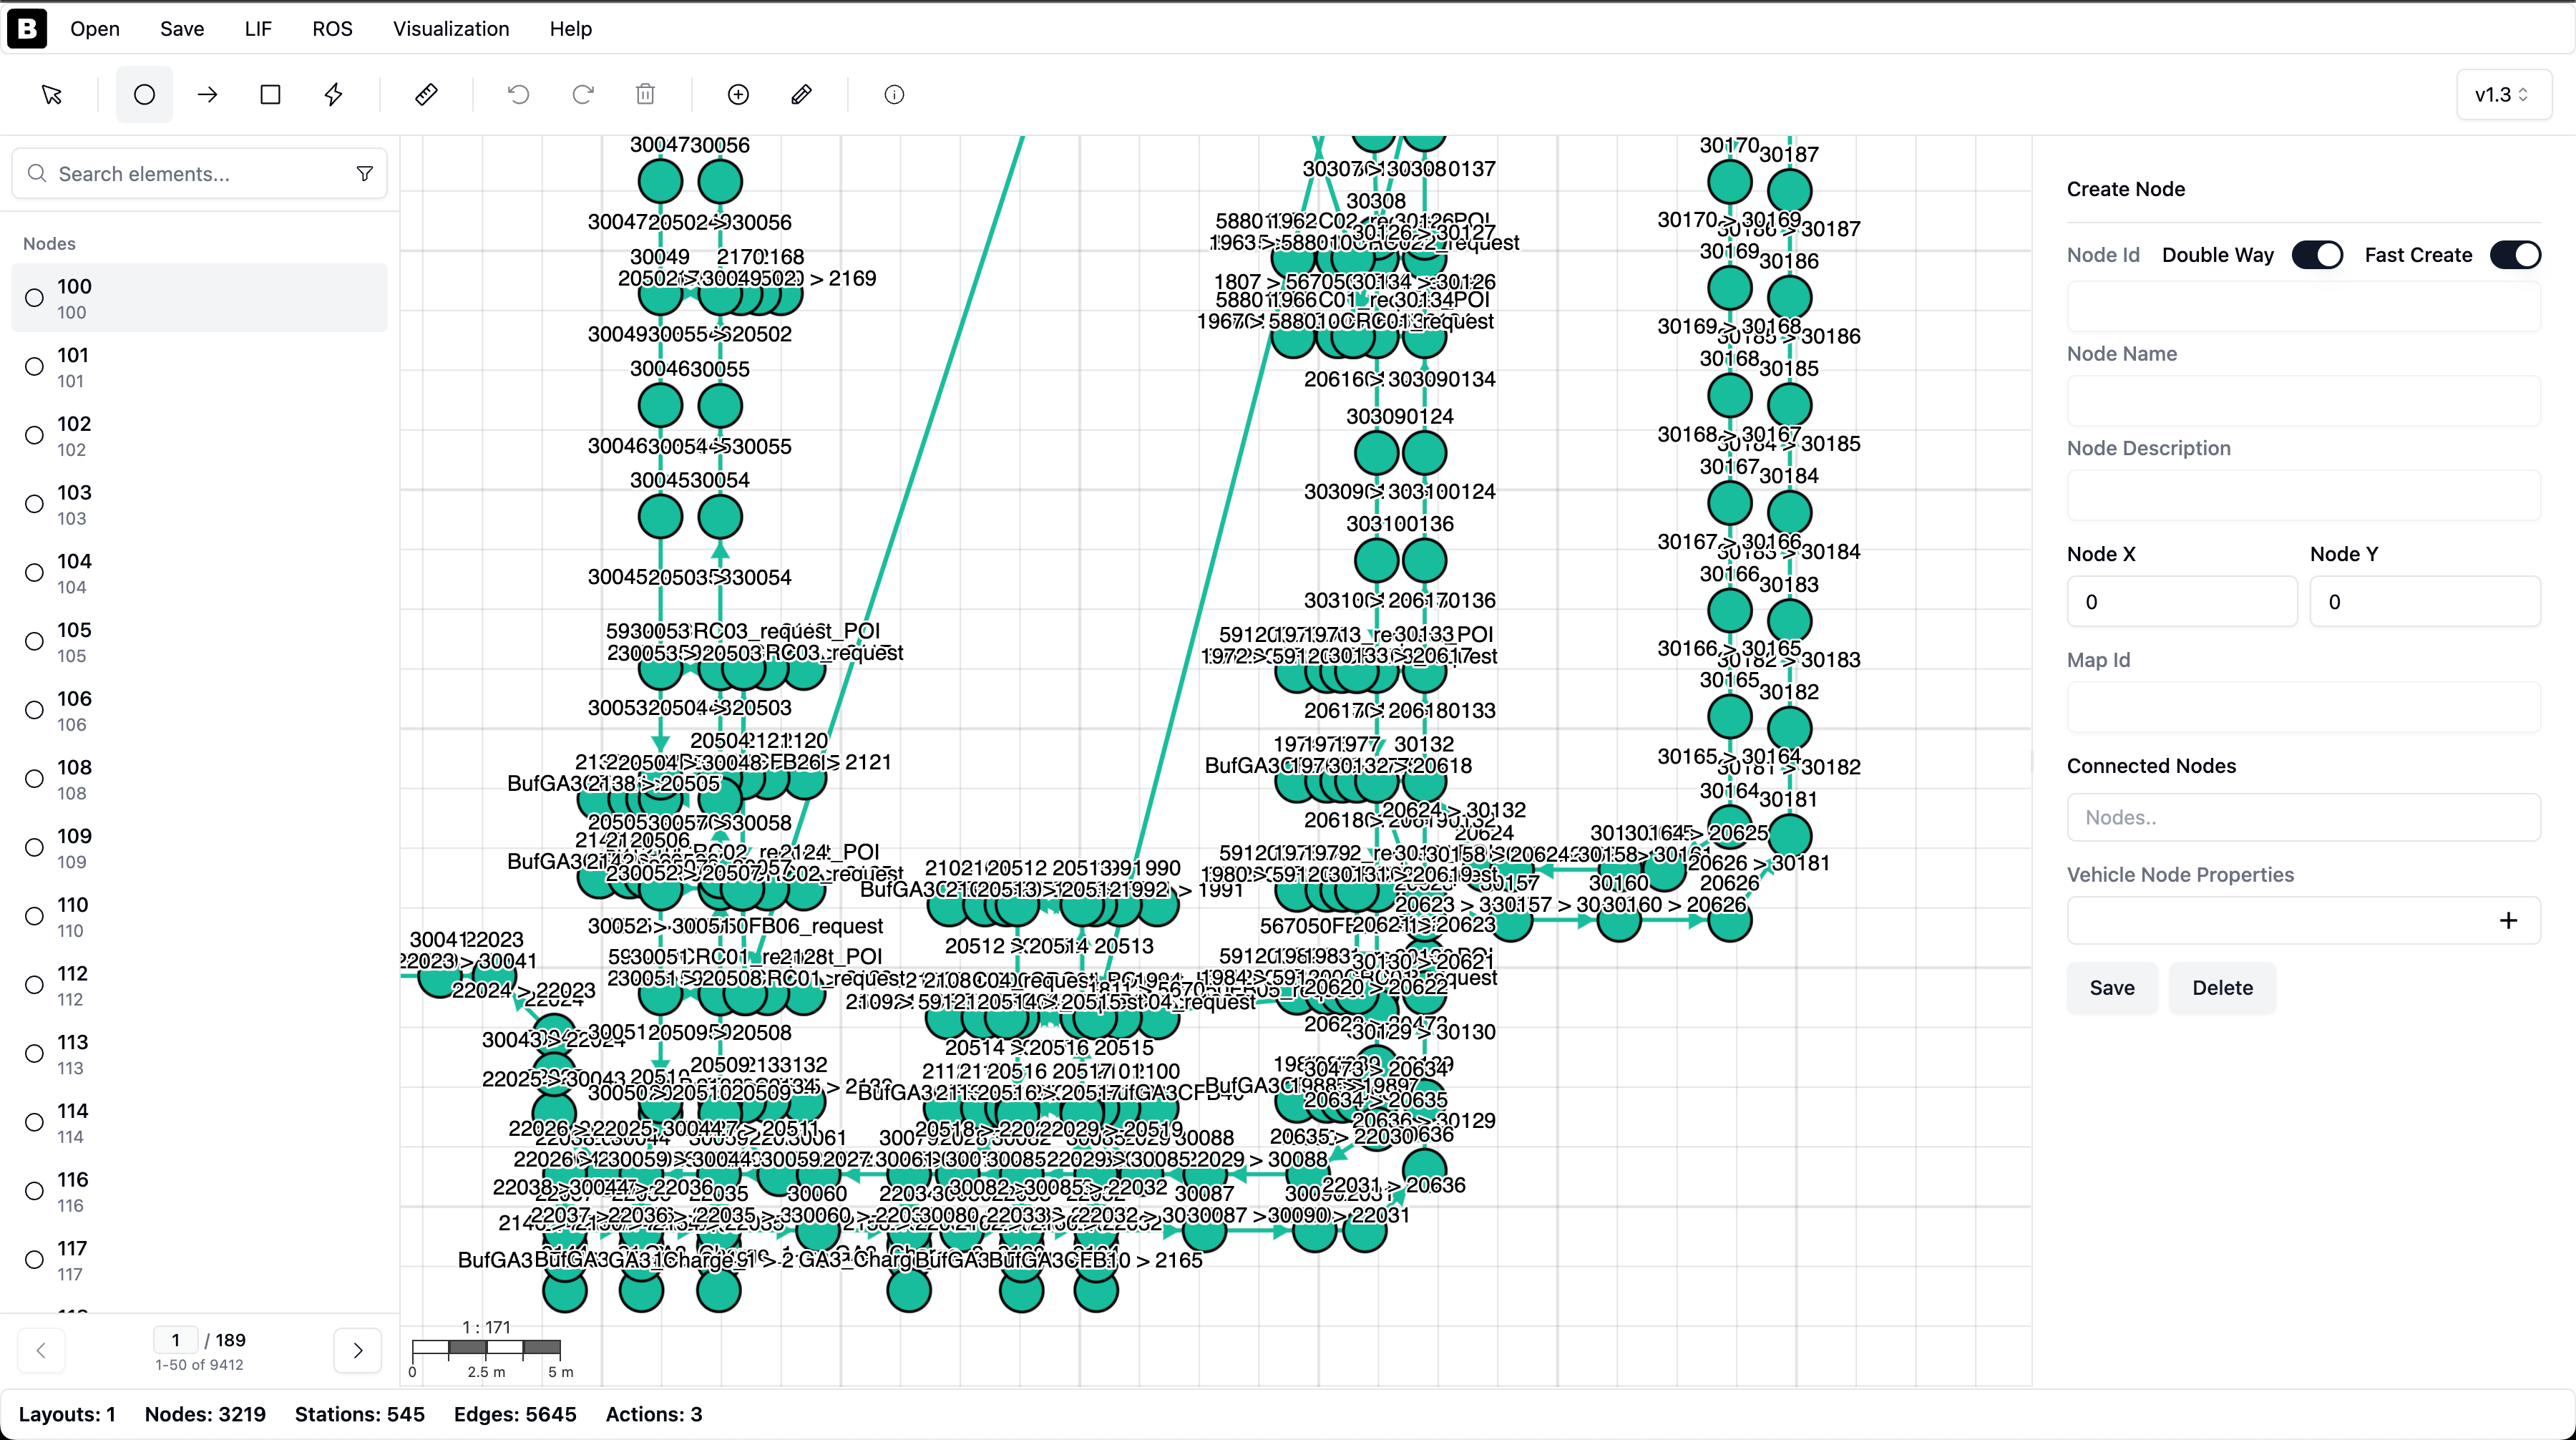This screenshot has height=1440, width=2576.
Task: Select the square station tool
Action: (x=270, y=94)
